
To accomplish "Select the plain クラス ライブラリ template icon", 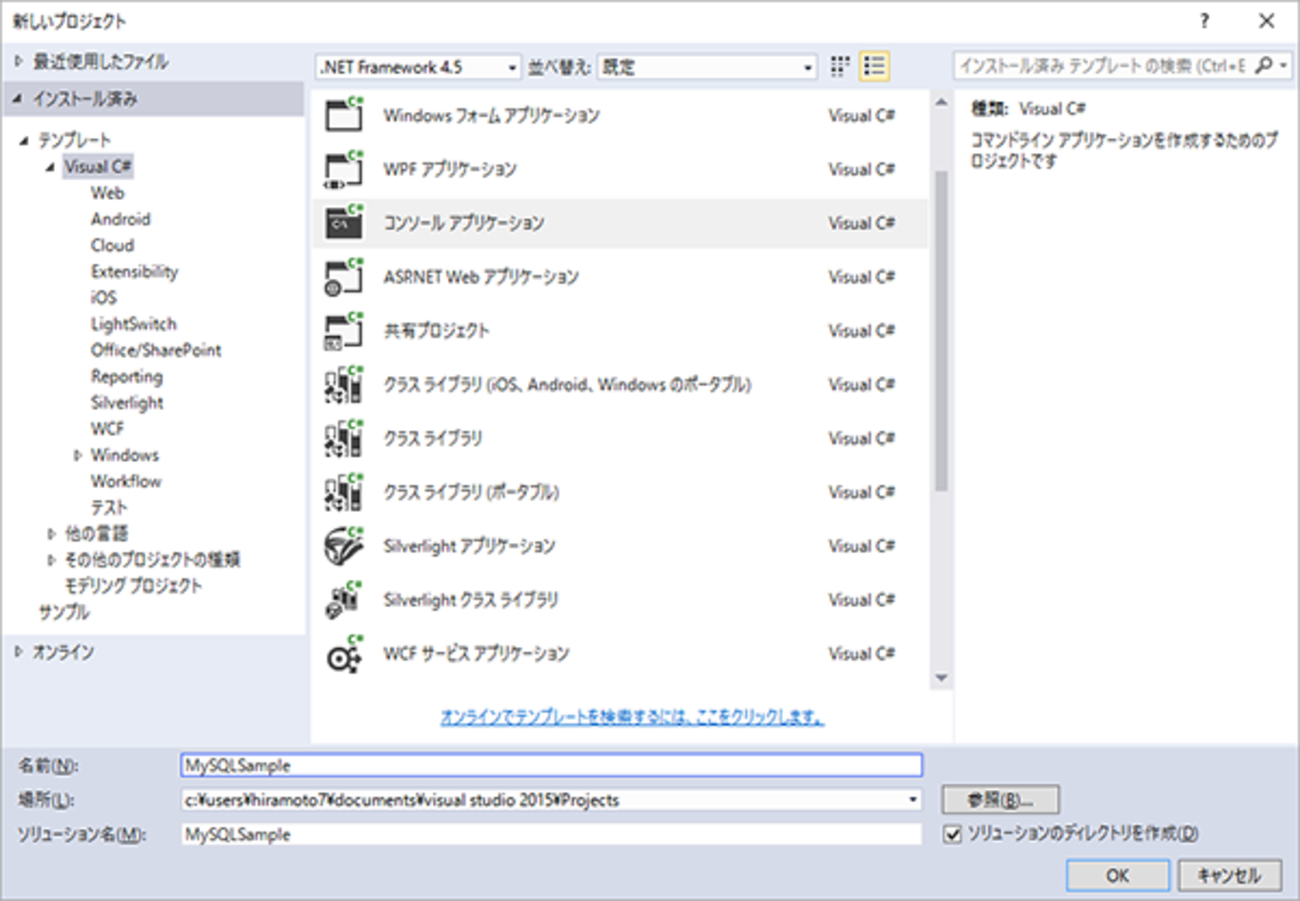I will (x=344, y=439).
